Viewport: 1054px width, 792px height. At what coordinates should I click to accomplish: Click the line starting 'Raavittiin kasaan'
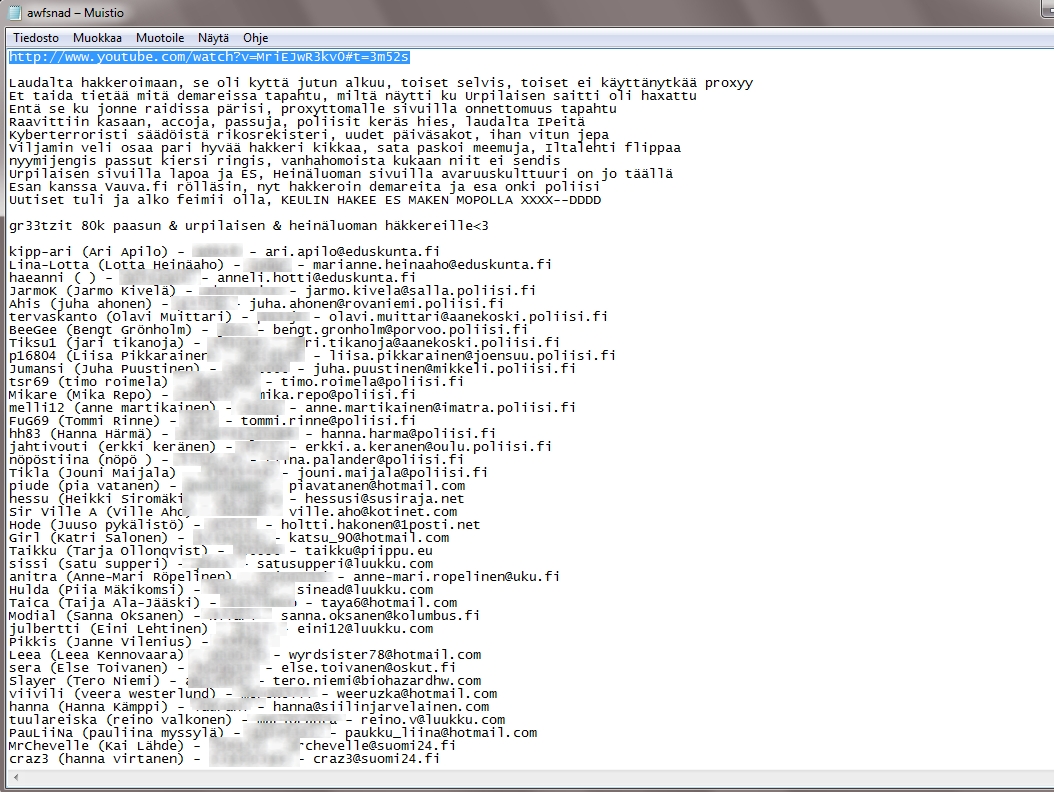[x=296, y=122]
